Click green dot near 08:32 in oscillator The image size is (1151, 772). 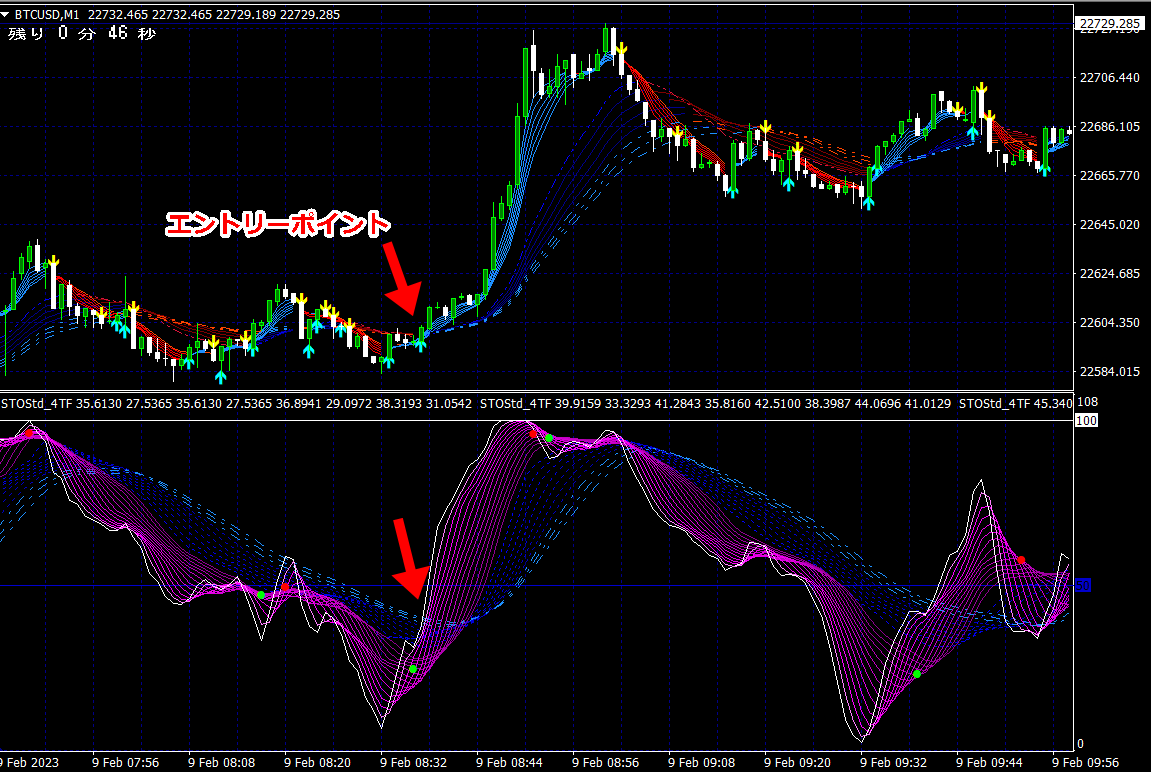412,669
